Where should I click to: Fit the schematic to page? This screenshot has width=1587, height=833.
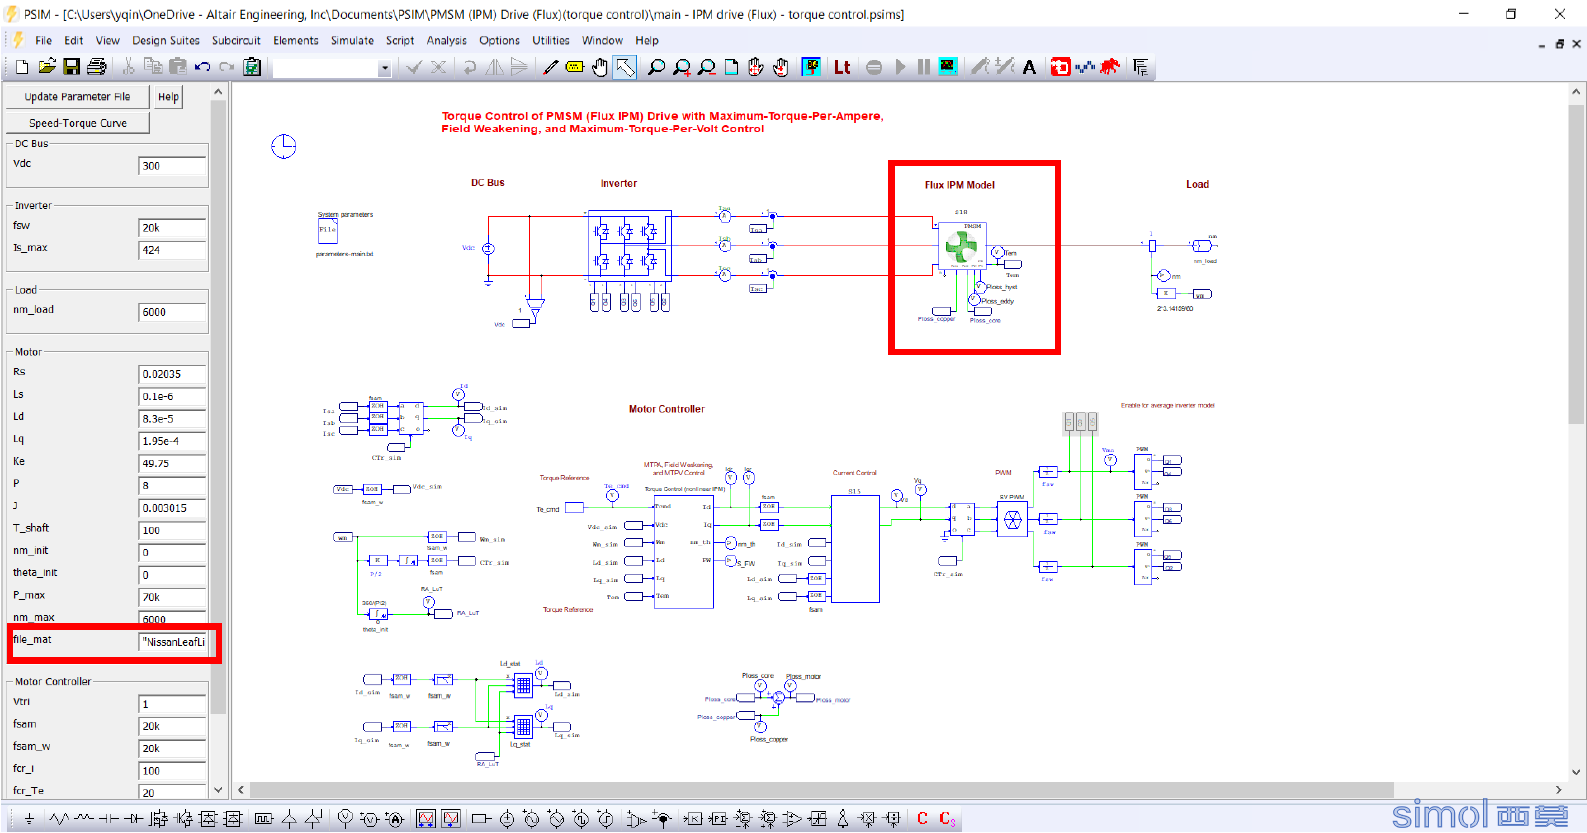[x=732, y=67]
